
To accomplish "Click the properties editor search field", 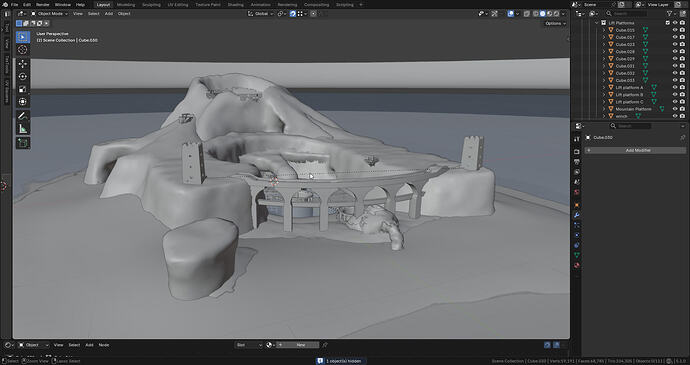I will coord(630,126).
